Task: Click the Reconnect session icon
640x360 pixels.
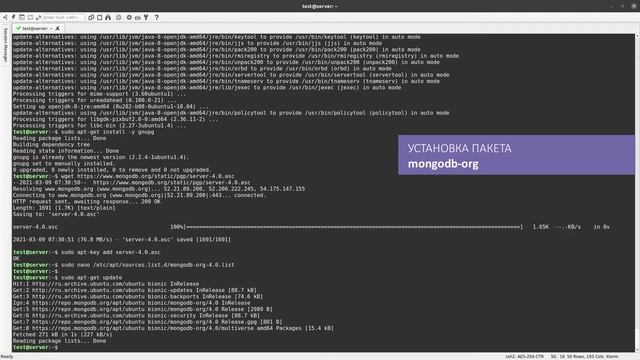Action: pyautogui.click(x=38, y=18)
